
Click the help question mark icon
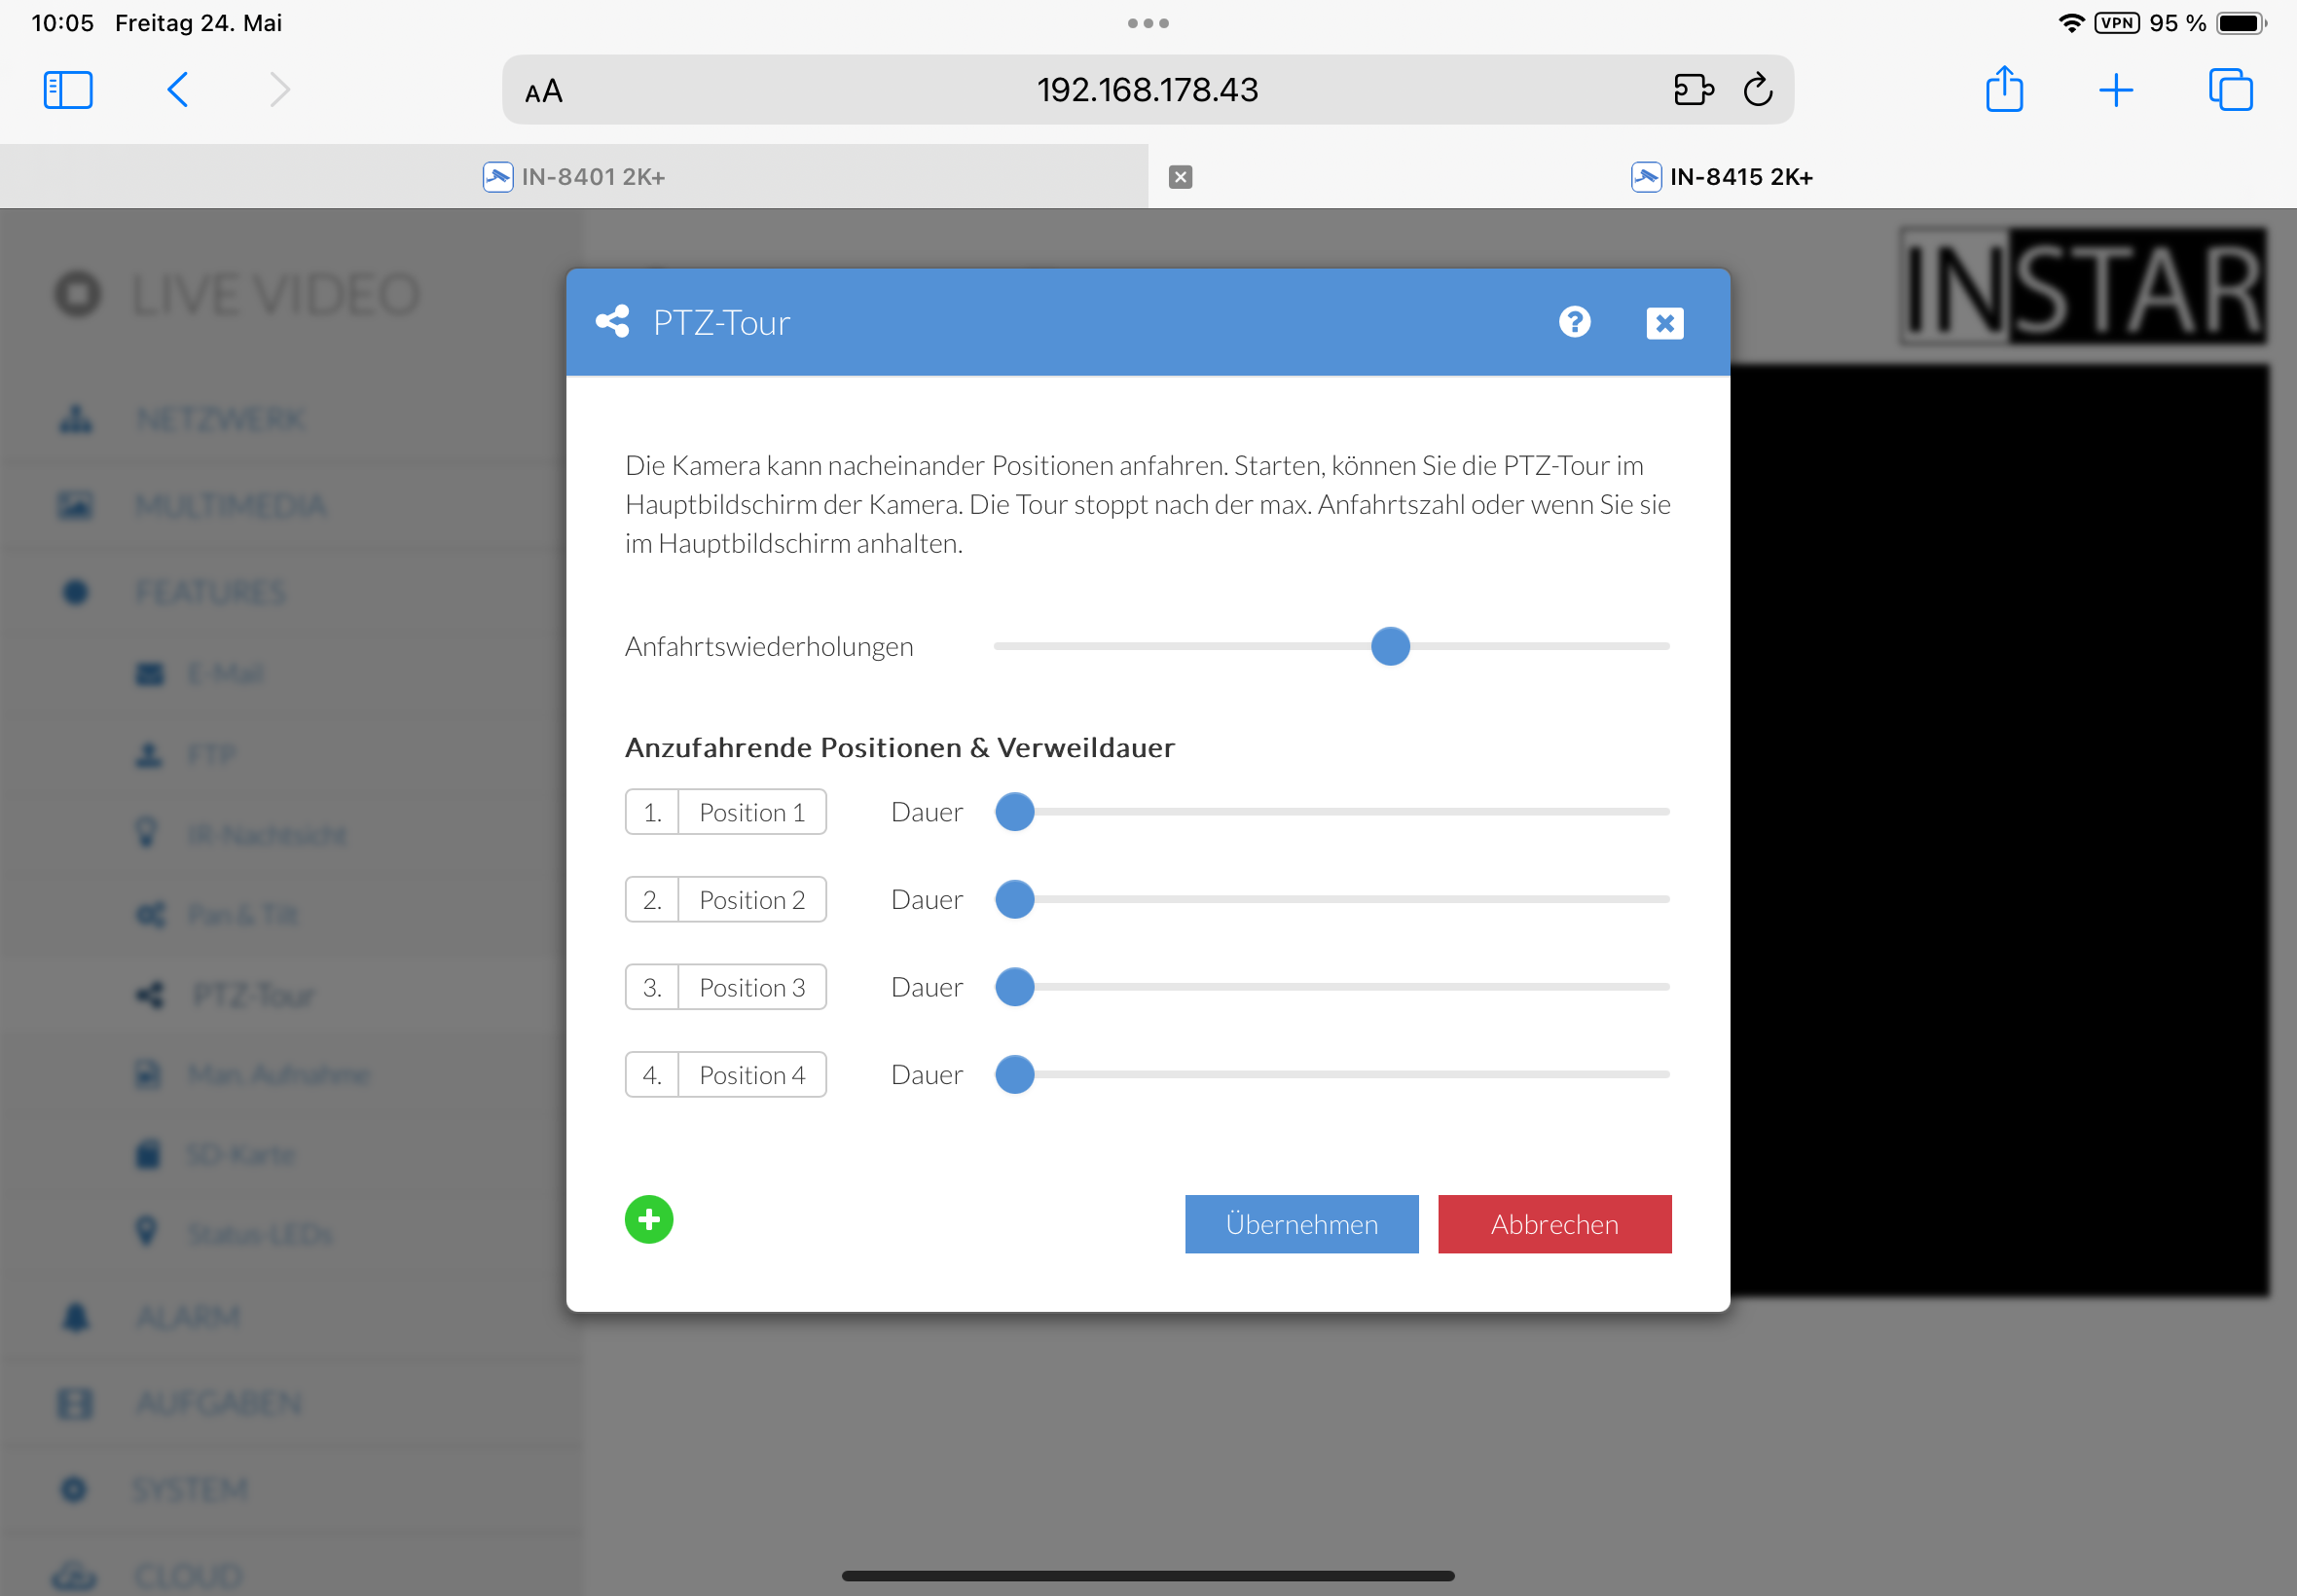(x=1574, y=322)
